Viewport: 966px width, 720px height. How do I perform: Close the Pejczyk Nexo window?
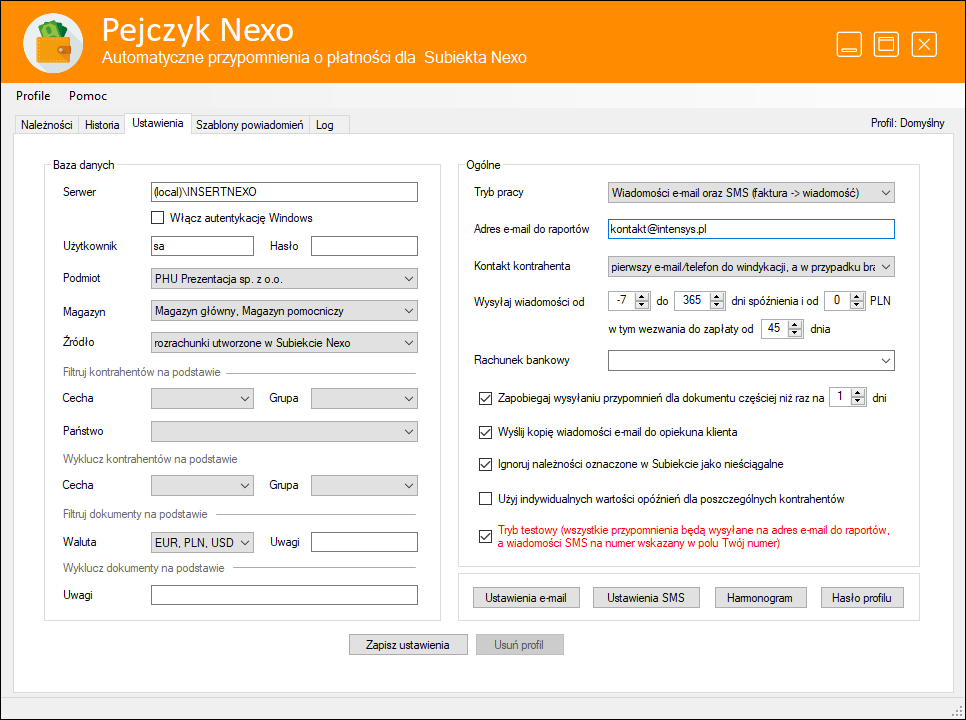point(924,44)
